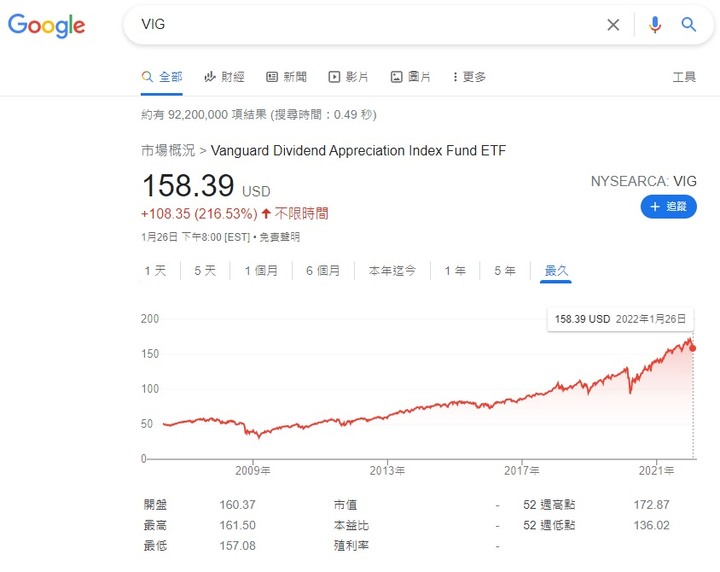Select the 最久 max chart range
The height and width of the screenshot is (572, 720).
[556, 271]
